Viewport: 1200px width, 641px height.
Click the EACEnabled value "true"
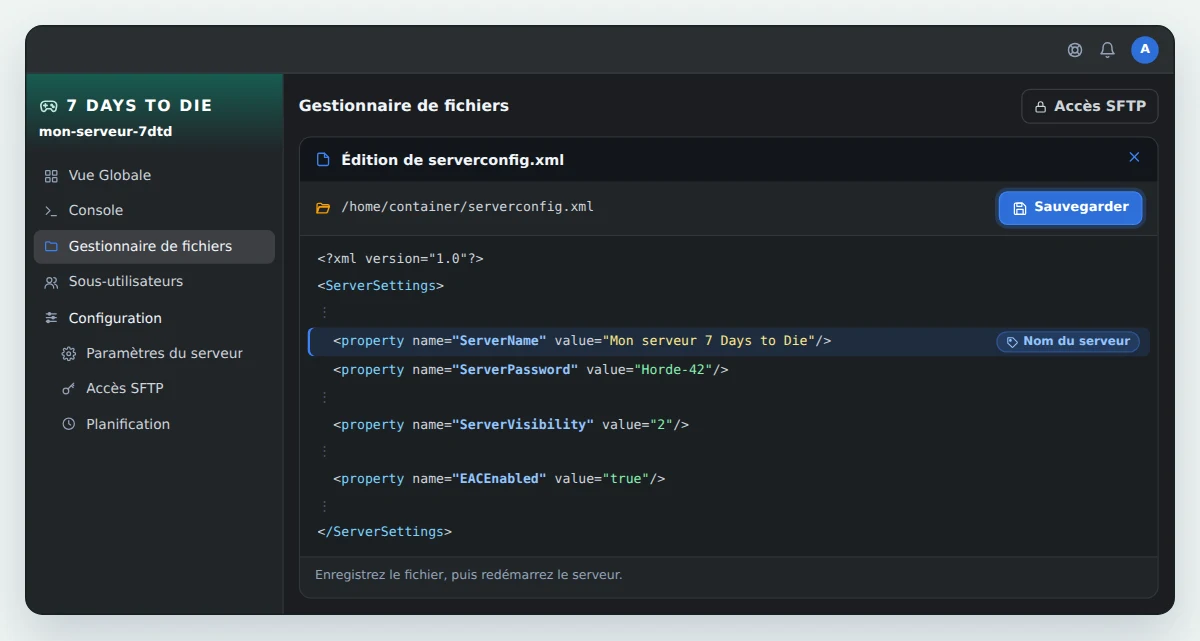coord(626,479)
